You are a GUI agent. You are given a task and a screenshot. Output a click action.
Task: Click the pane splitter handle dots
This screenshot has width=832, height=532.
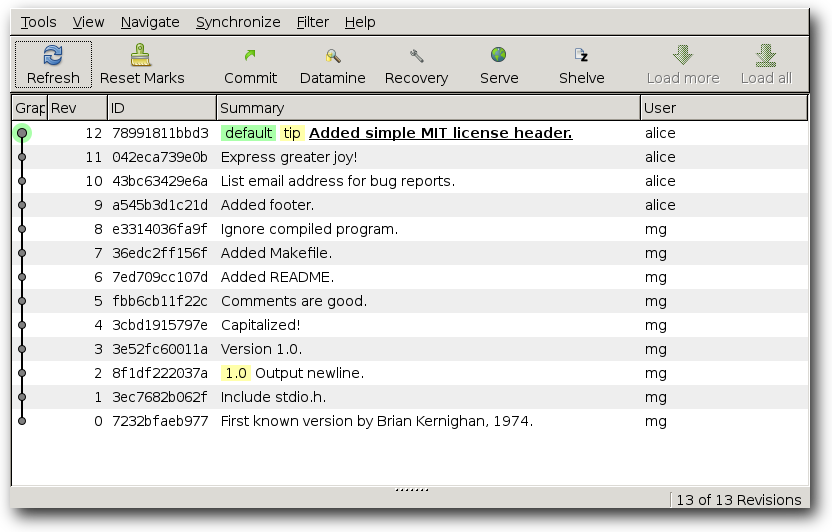point(412,490)
